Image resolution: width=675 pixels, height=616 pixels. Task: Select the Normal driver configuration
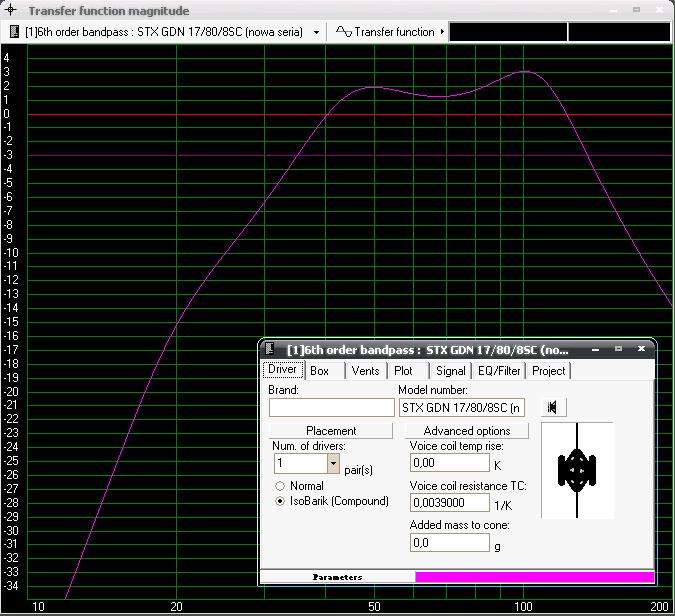pos(280,486)
